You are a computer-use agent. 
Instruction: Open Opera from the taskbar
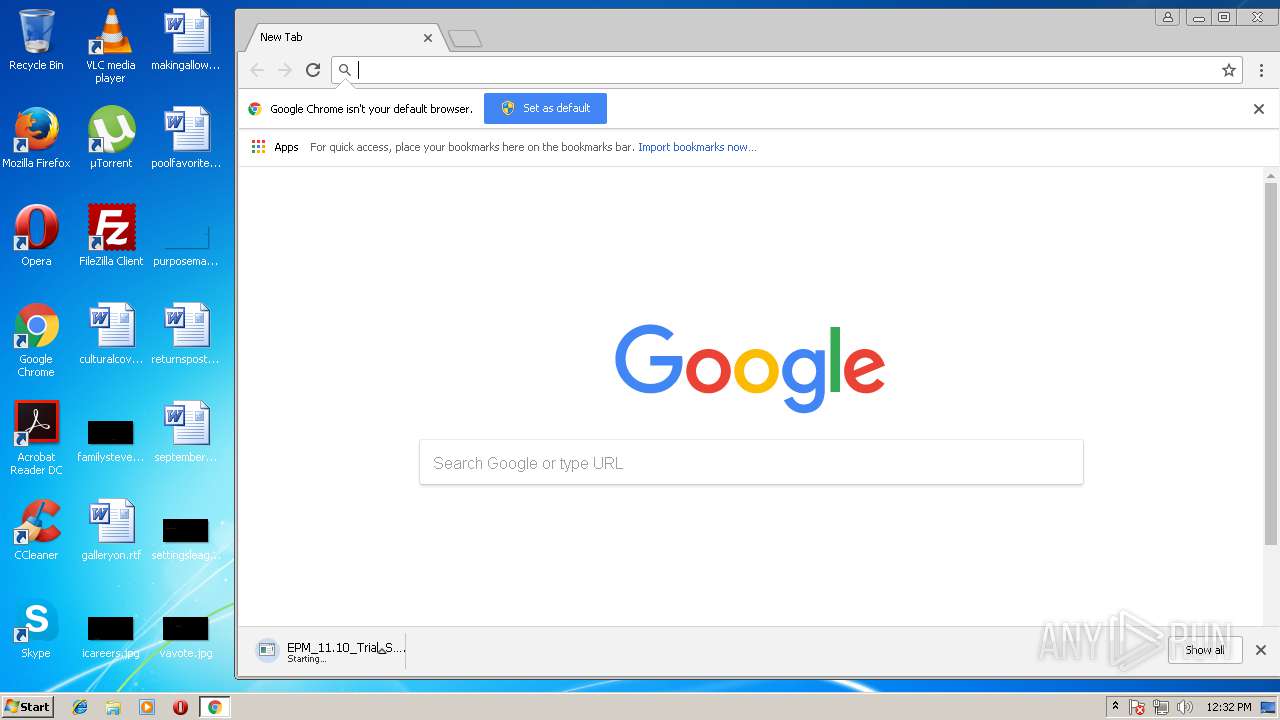(x=180, y=707)
